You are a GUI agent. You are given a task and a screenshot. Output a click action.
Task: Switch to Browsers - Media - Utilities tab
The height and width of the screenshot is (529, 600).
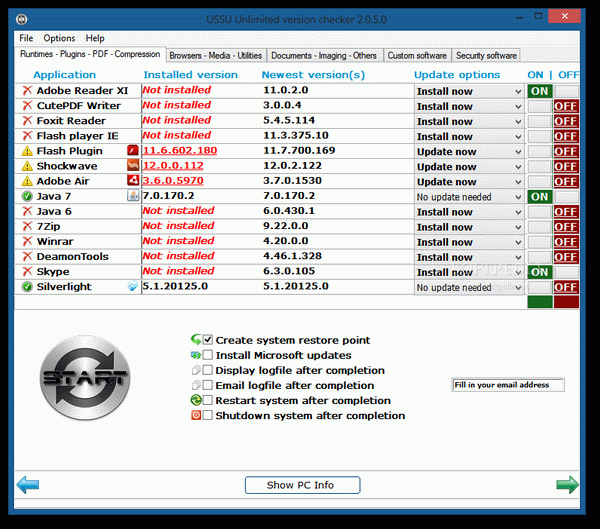tap(216, 56)
